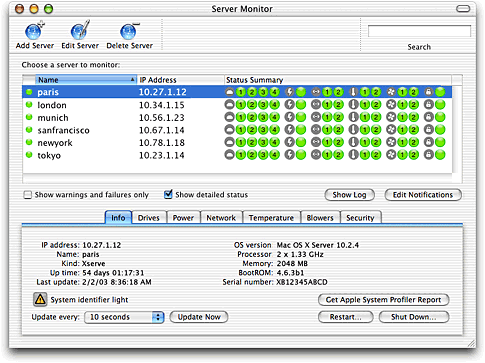Viewport: 485px width, 363px height.
Task: Click the Restart... button
Action: pyautogui.click(x=346, y=317)
